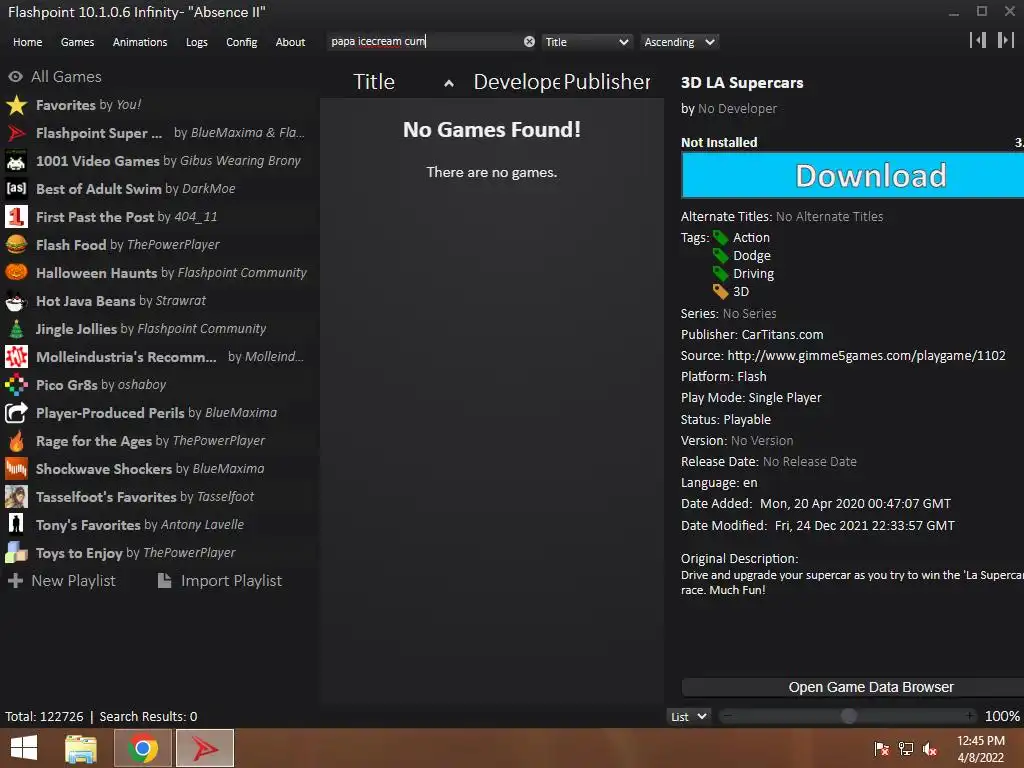Switch to the Animations tab
Image resolution: width=1024 pixels, height=768 pixels.
tap(140, 42)
